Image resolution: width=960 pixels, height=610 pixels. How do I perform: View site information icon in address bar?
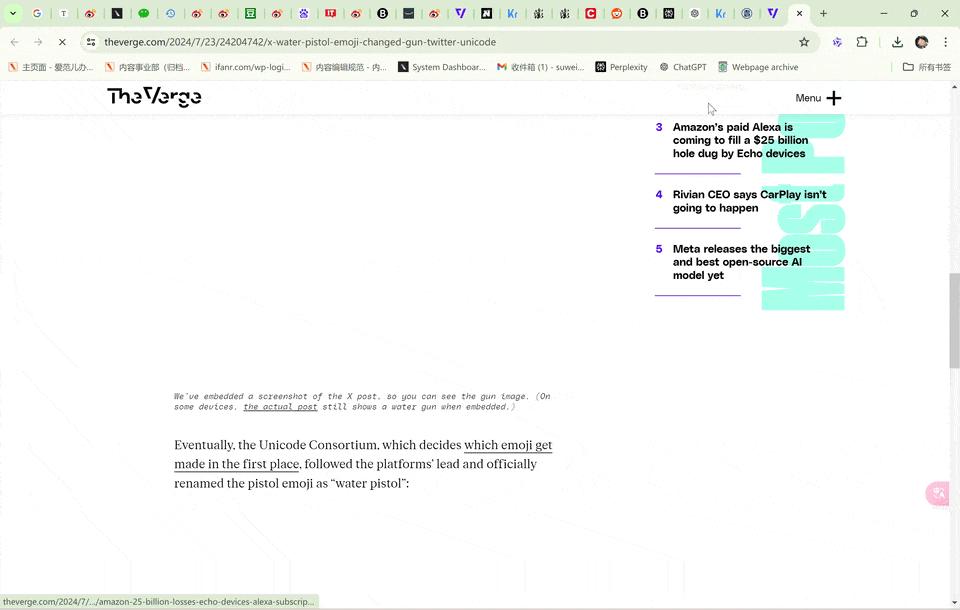point(91,42)
